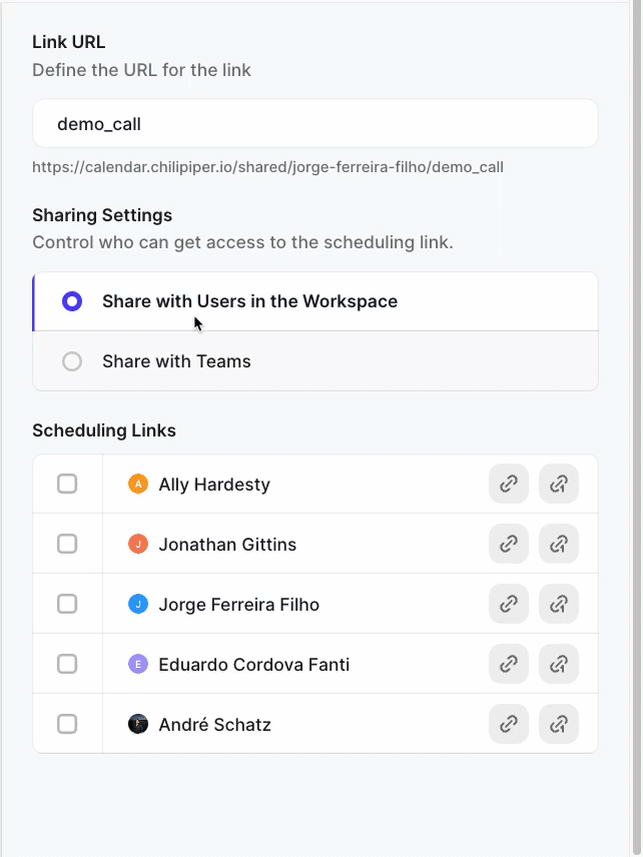The height and width of the screenshot is (857, 643).
Task: Copy André Schatz's scheduling link icon
Action: point(508,724)
